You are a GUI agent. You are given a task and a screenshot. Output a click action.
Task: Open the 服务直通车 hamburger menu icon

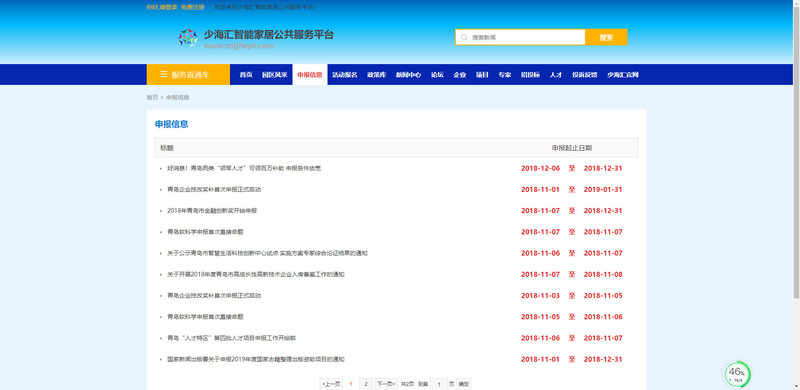point(164,75)
